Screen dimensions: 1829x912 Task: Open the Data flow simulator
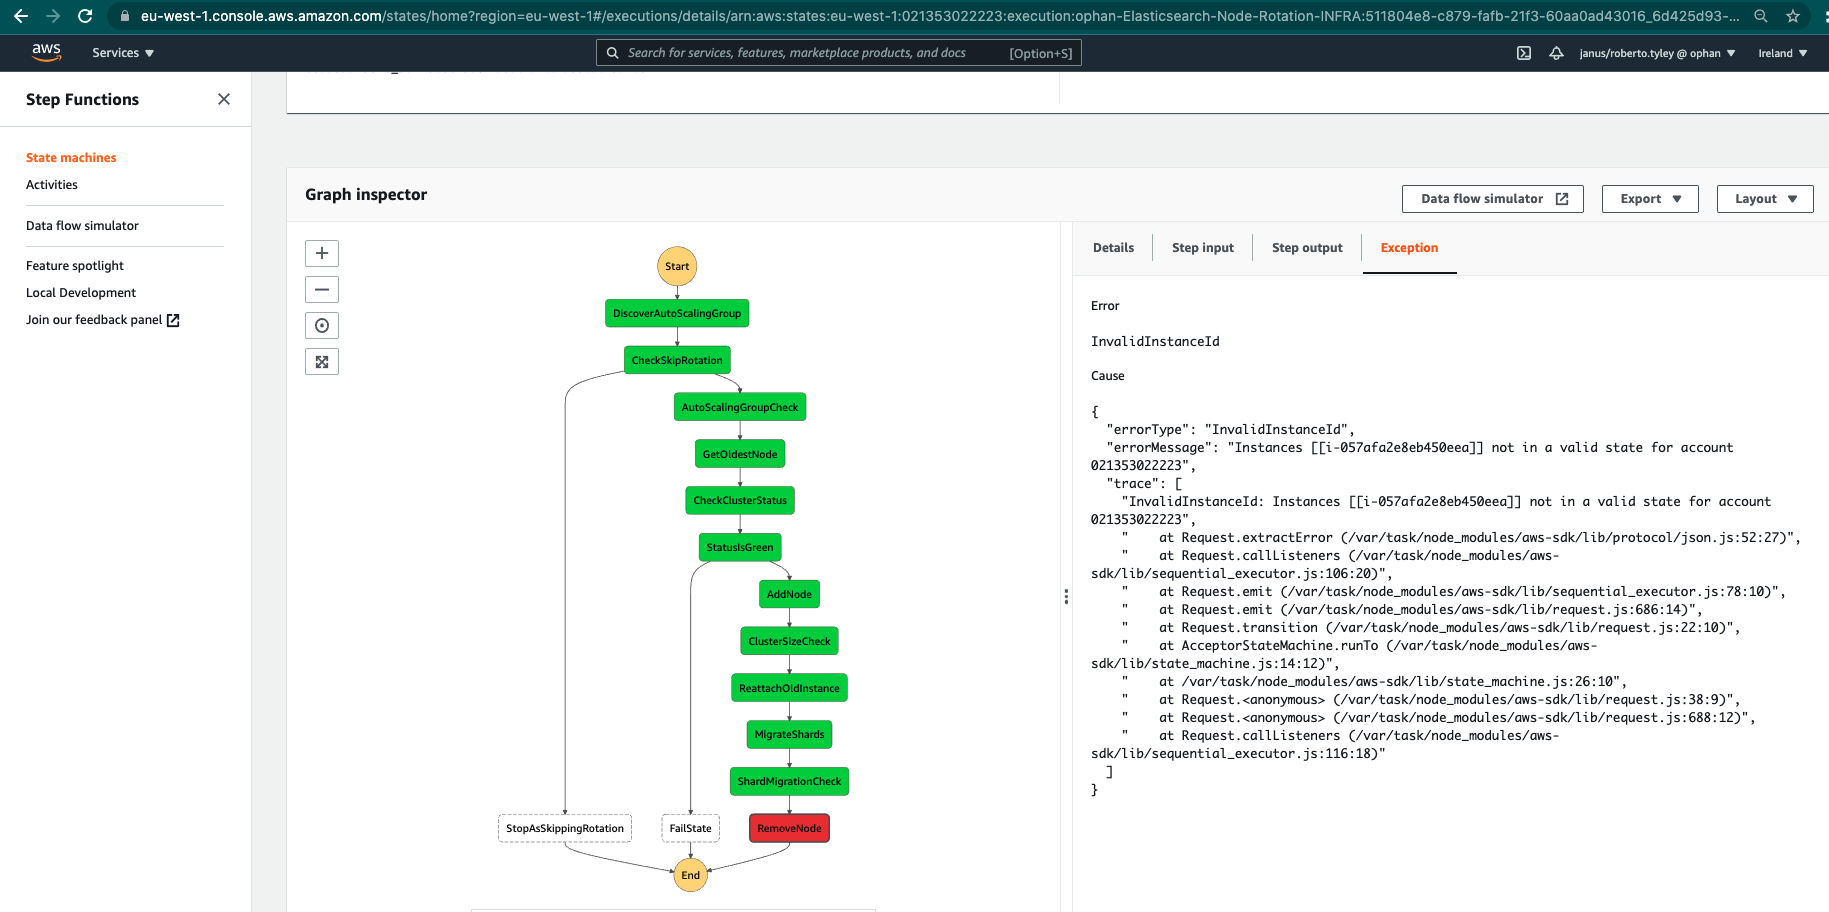point(1492,198)
